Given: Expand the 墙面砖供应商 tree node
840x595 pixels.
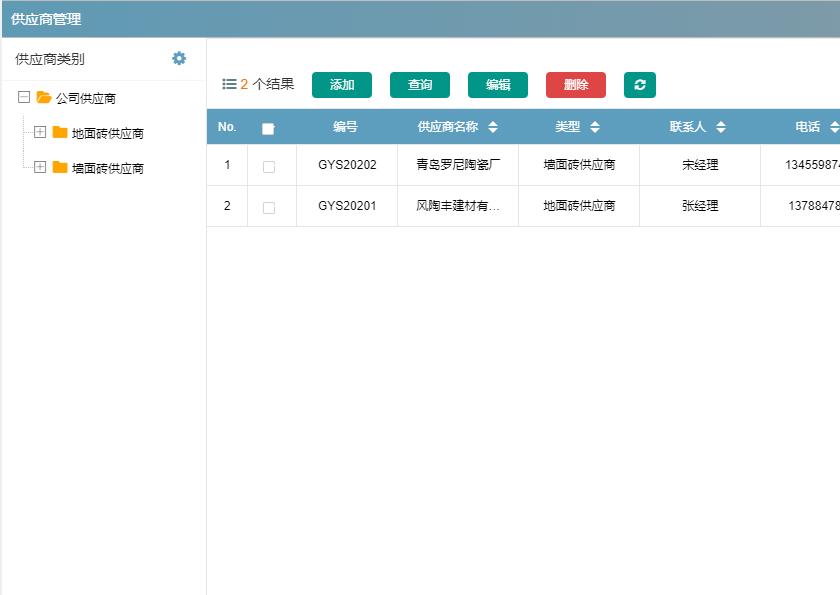Looking at the screenshot, I should point(40,167).
